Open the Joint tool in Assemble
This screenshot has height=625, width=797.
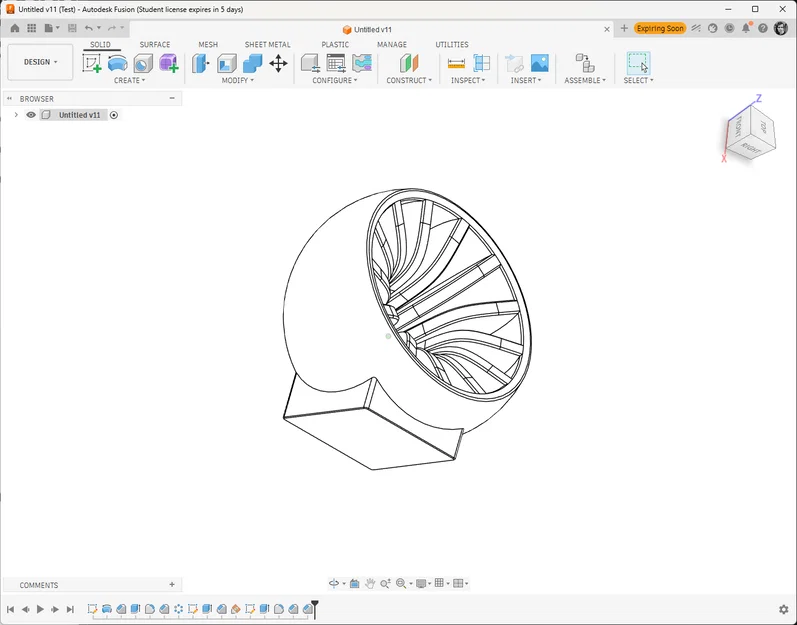(x=585, y=64)
